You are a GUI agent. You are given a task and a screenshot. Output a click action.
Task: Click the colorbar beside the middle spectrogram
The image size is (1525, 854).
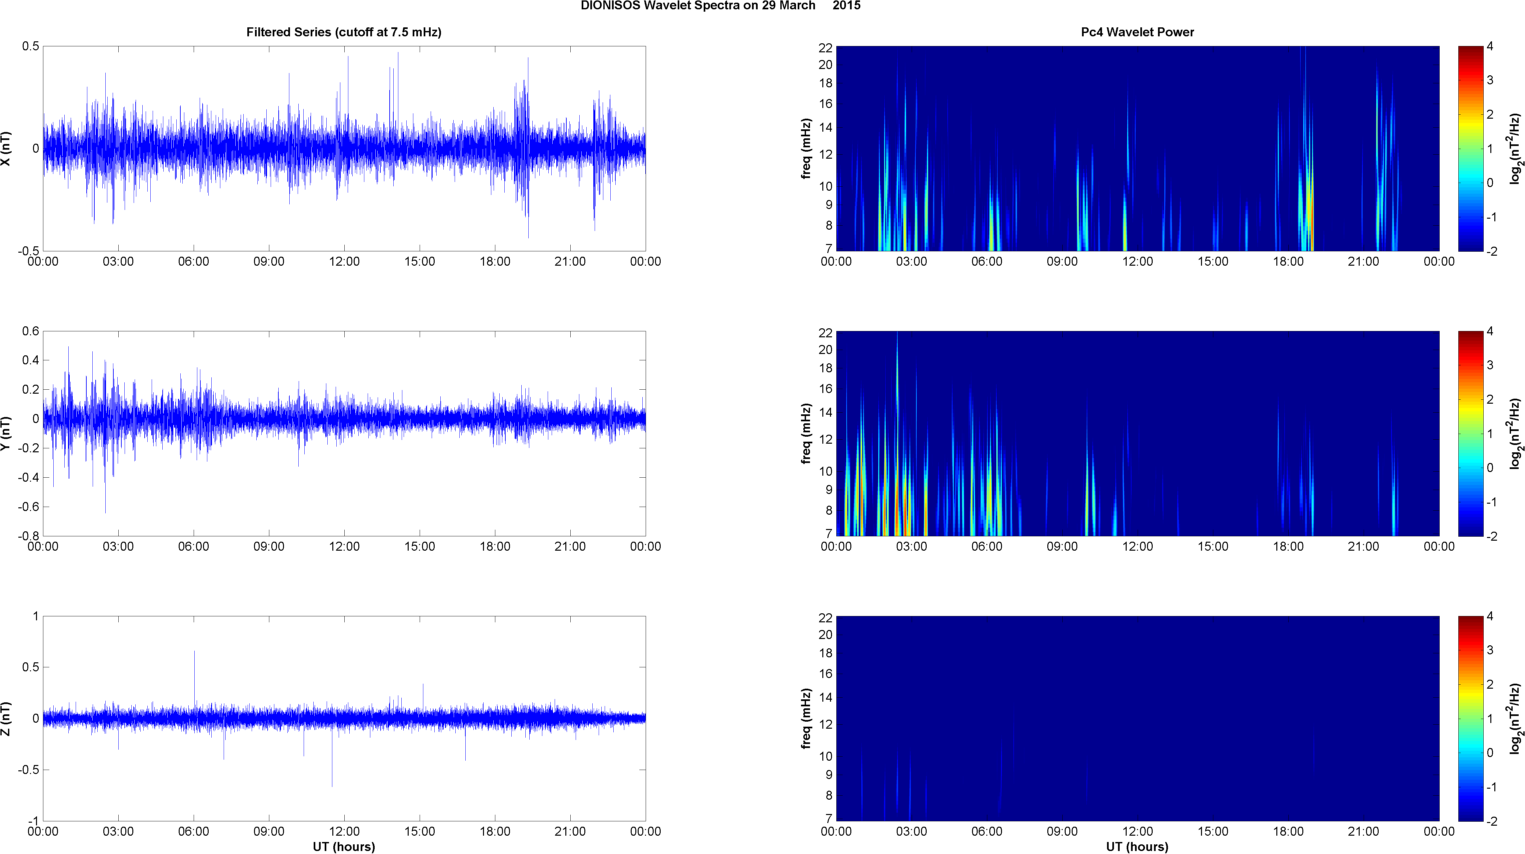[x=1470, y=433]
